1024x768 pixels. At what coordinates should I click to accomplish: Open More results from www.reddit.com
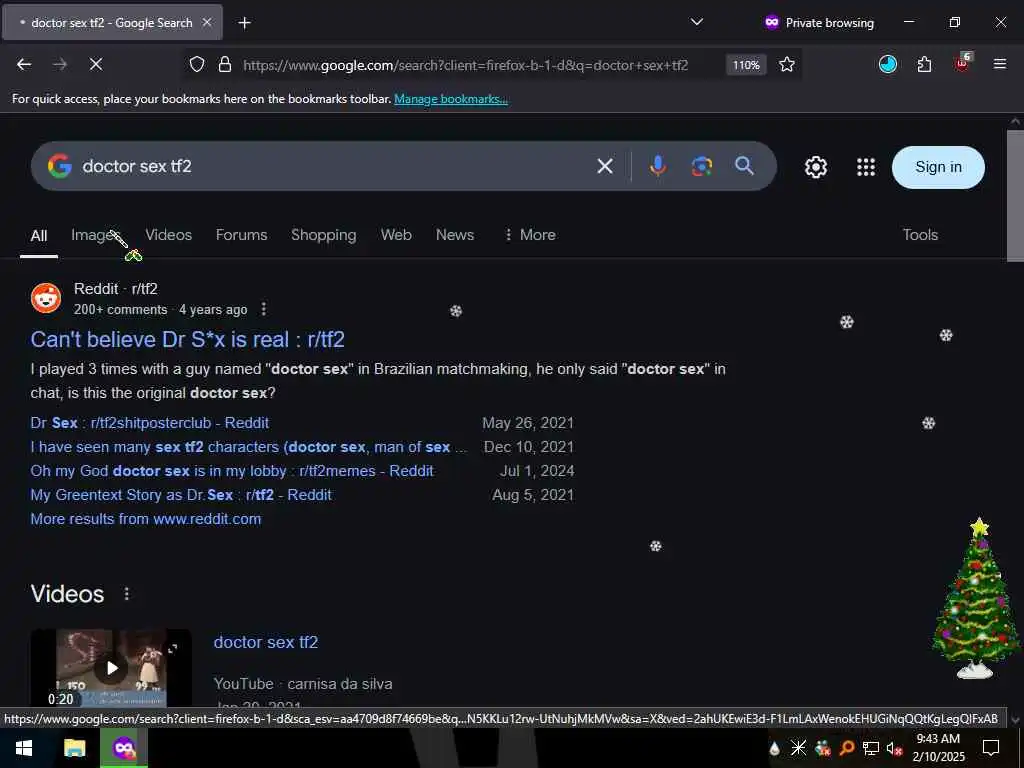(x=146, y=519)
